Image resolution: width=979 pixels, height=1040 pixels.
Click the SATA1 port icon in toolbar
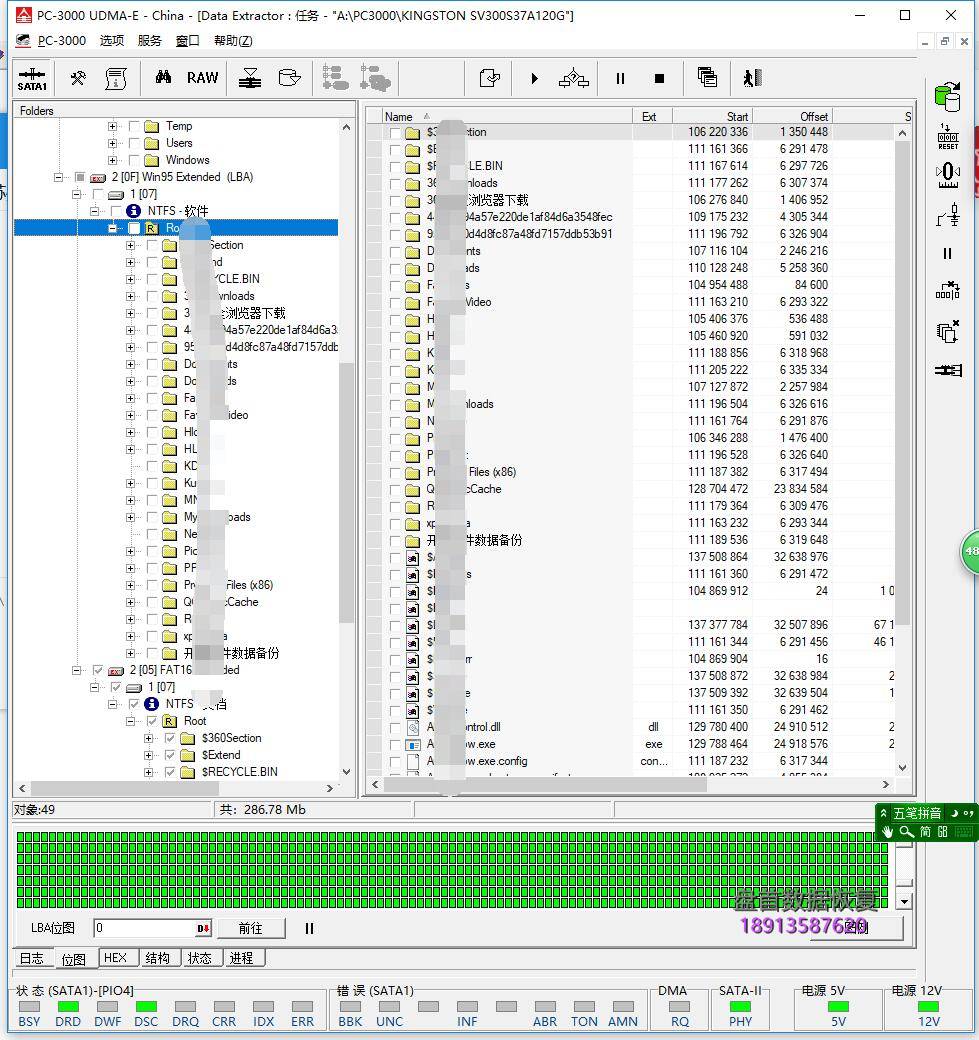click(32, 78)
